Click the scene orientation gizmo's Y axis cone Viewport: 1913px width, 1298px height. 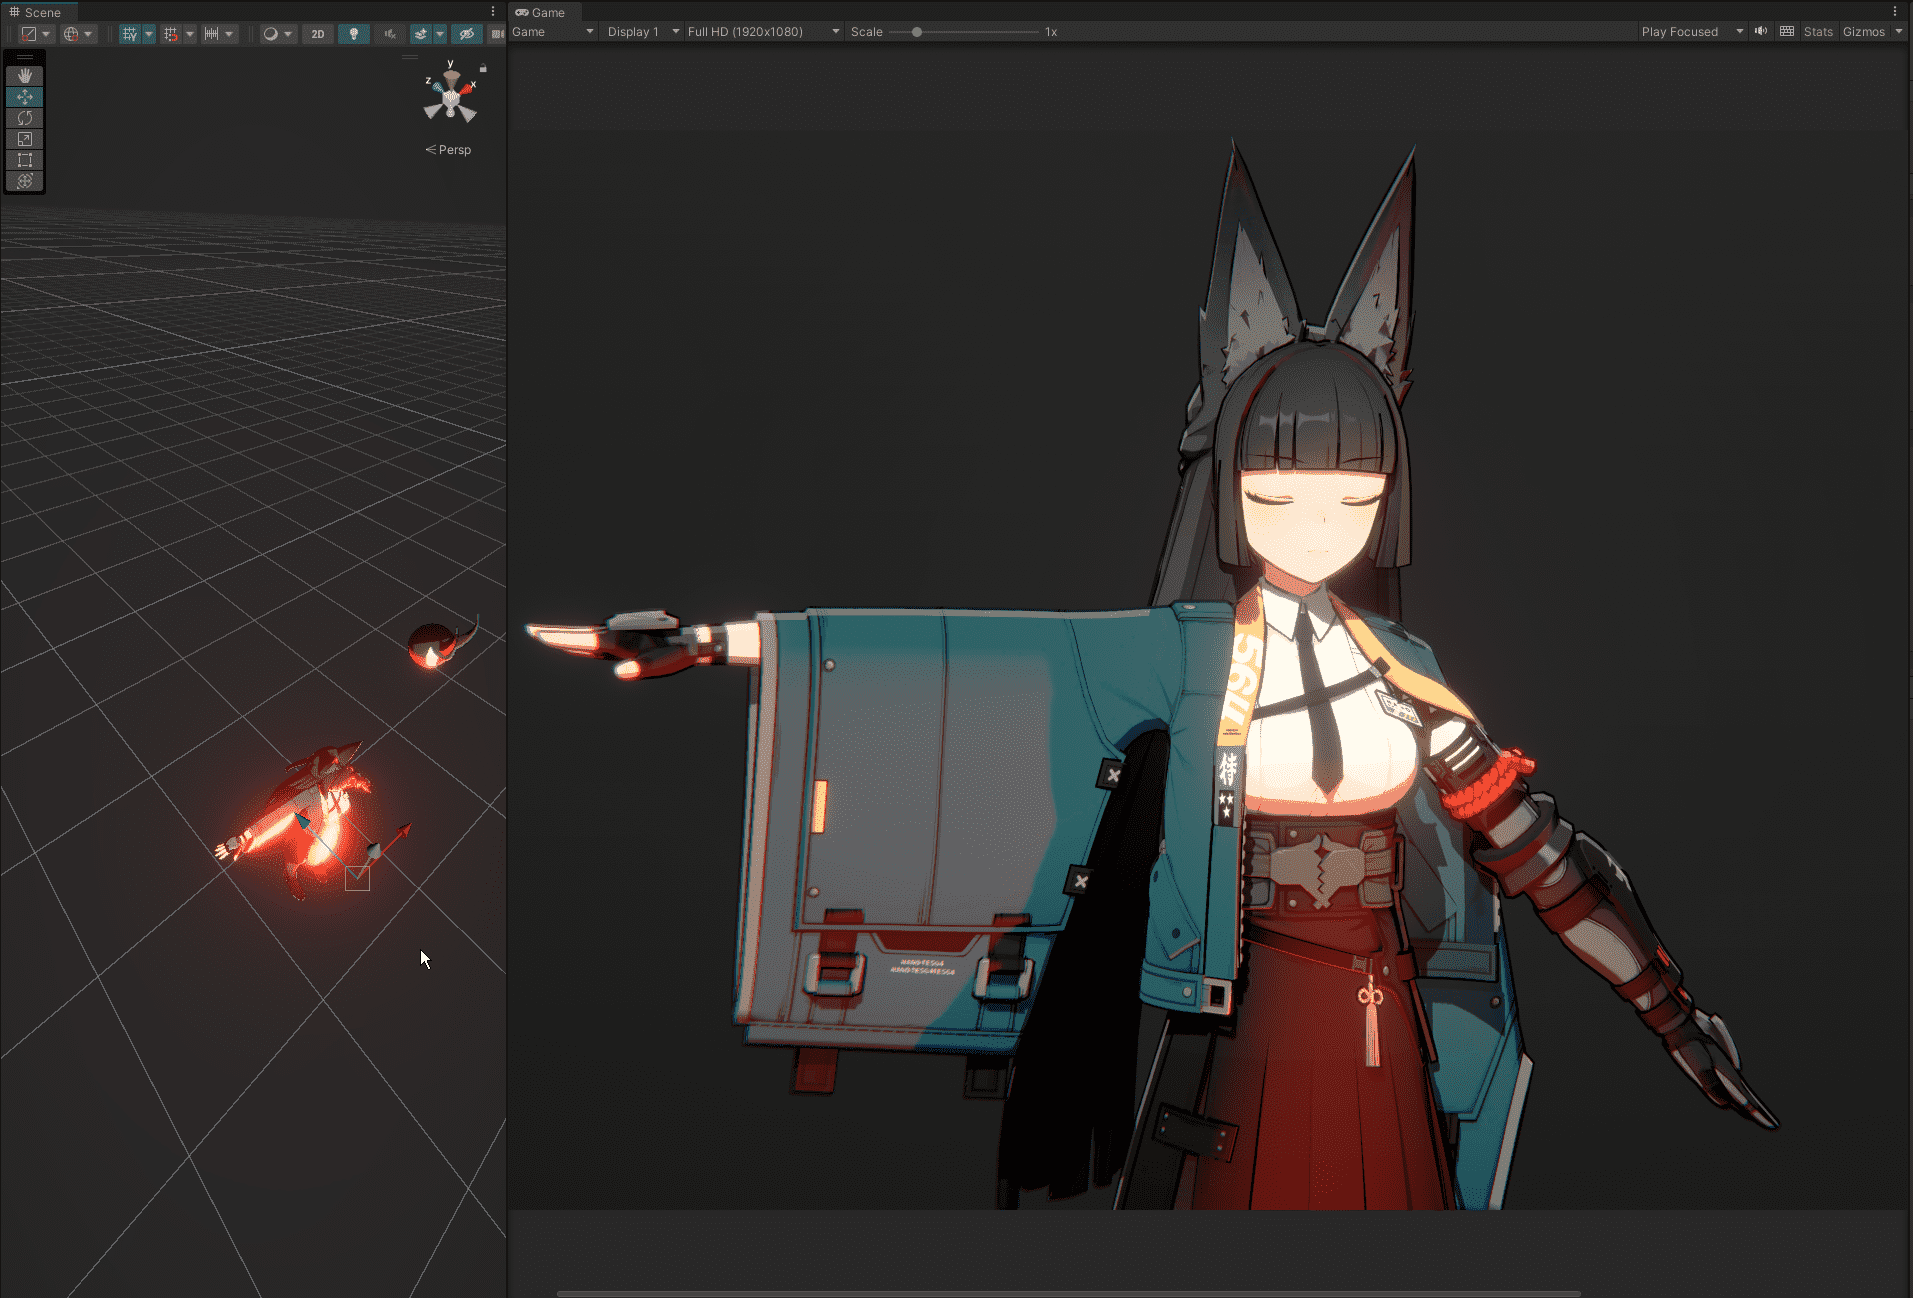click(x=451, y=77)
